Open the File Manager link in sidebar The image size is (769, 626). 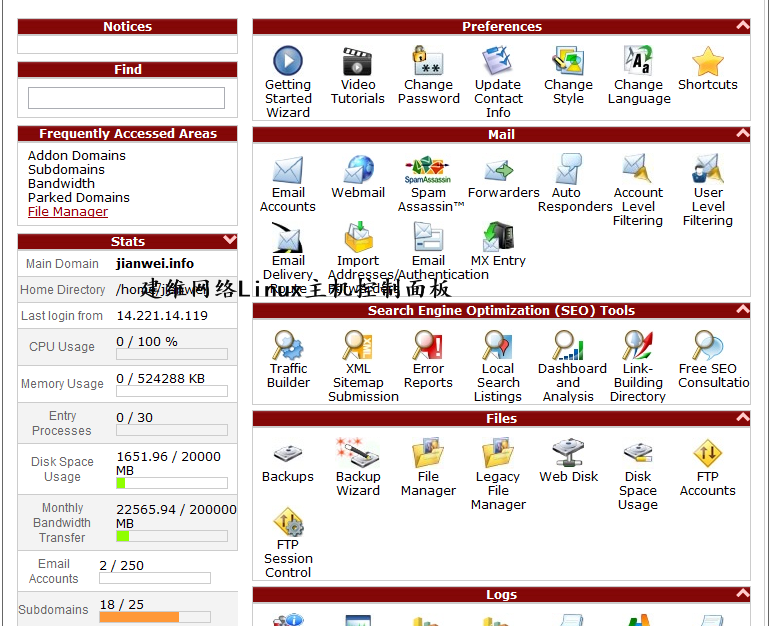coord(68,212)
